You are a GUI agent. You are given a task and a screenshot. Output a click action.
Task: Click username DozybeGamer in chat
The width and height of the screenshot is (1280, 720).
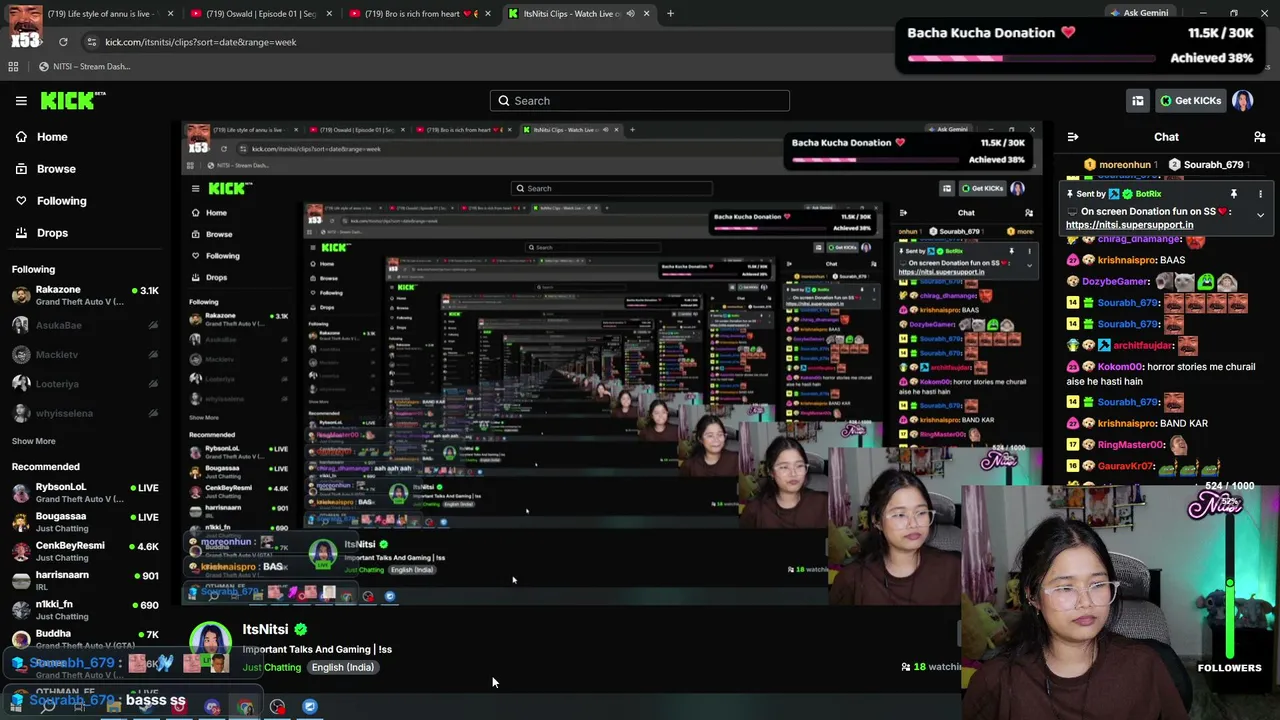click(x=1115, y=282)
